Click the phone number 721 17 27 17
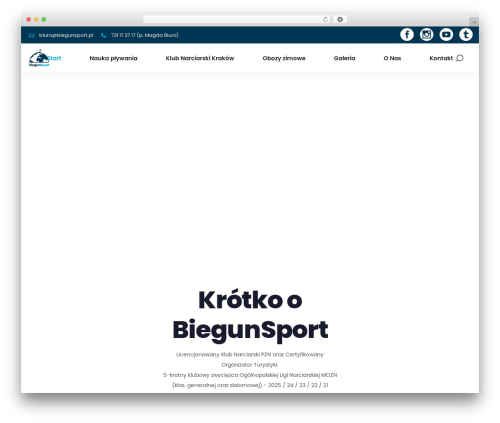Image resolution: width=500 pixels, height=423 pixels. pyautogui.click(x=123, y=35)
